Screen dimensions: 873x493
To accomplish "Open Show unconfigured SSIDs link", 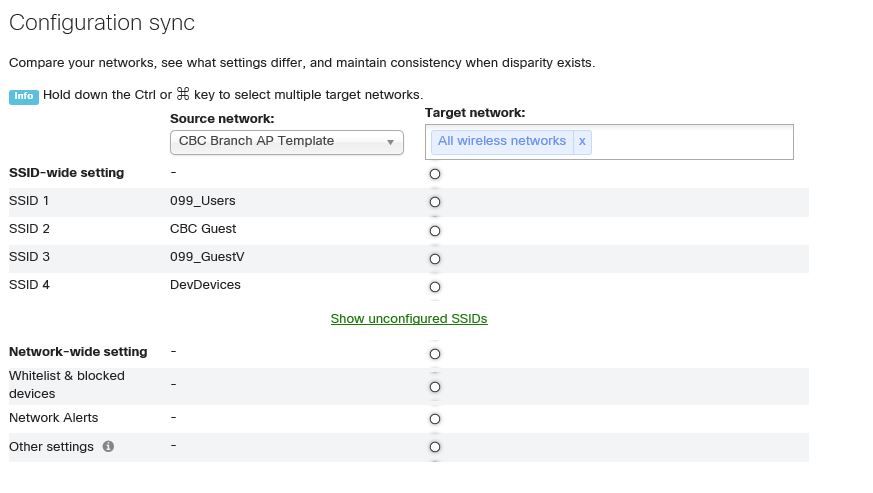I will tap(409, 319).
